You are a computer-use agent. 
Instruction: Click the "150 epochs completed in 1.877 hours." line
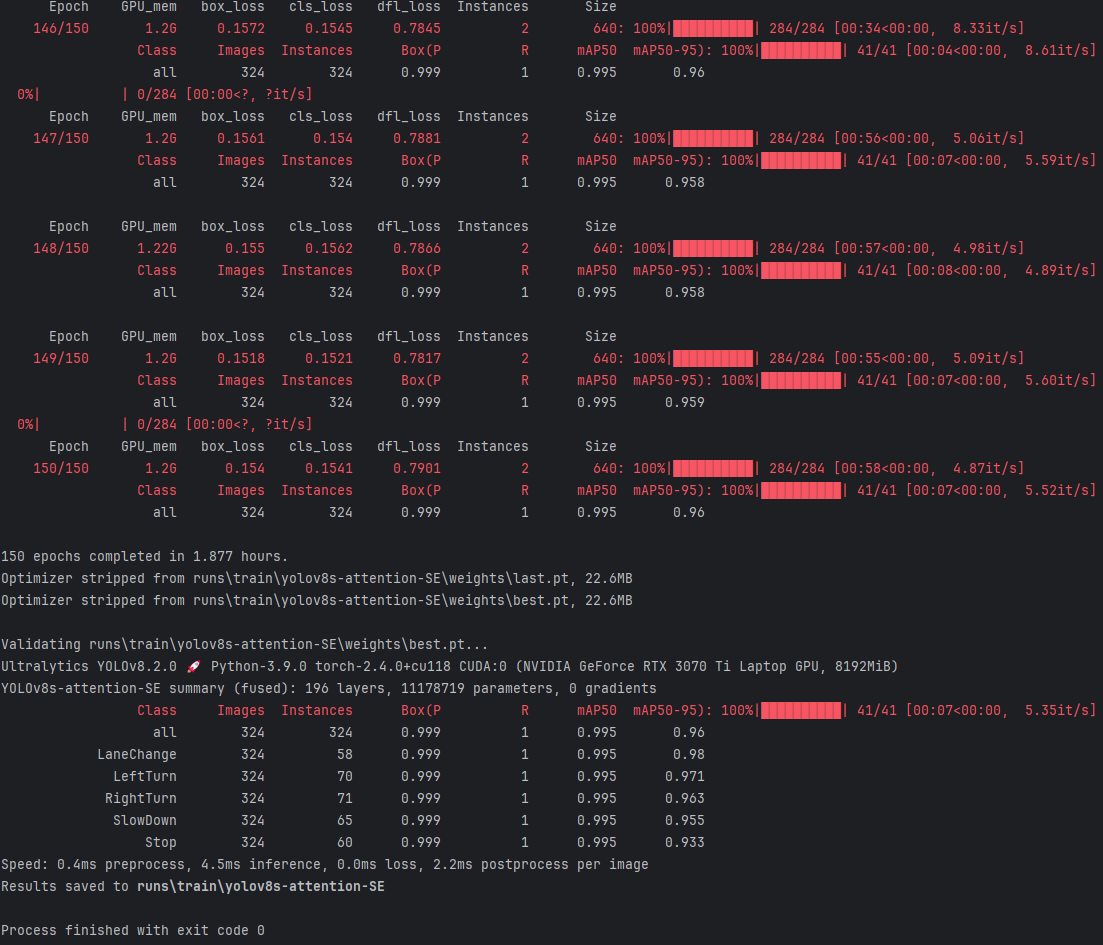pyautogui.click(x=145, y=557)
